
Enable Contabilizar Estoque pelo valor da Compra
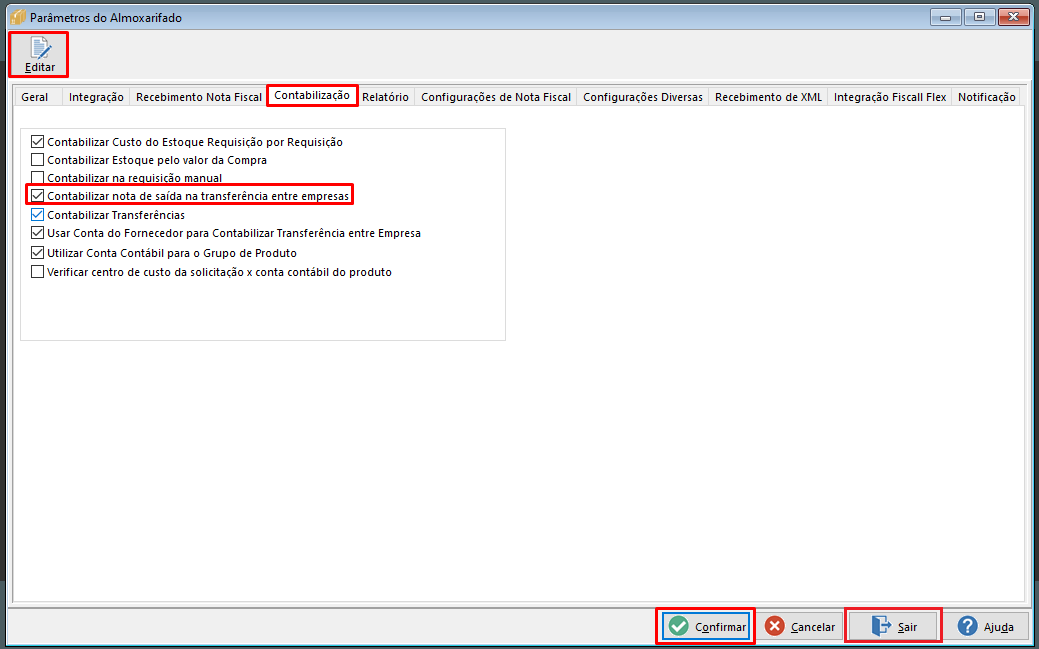pyautogui.click(x=38, y=160)
